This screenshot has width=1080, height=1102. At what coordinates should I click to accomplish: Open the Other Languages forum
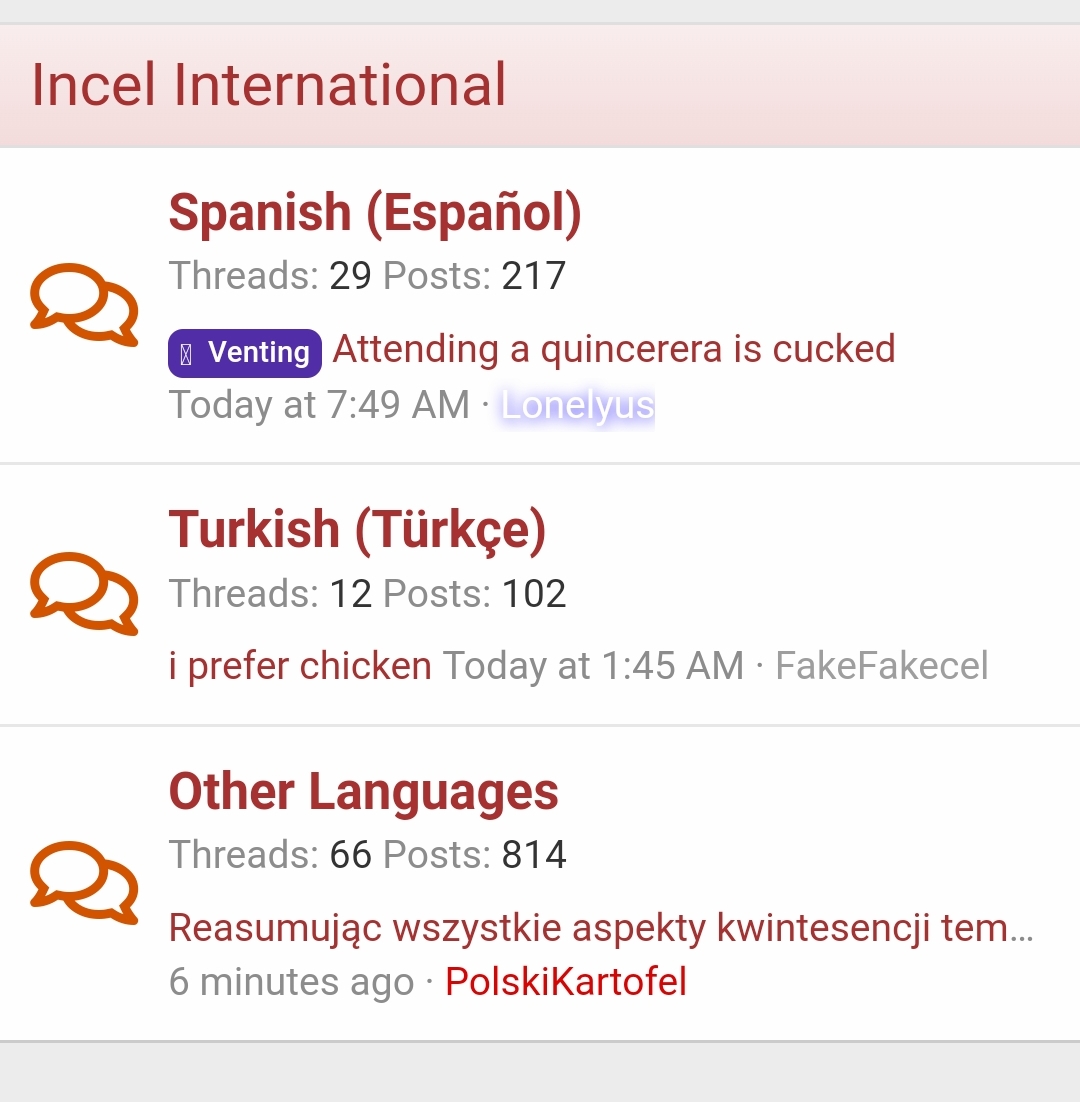point(363,792)
